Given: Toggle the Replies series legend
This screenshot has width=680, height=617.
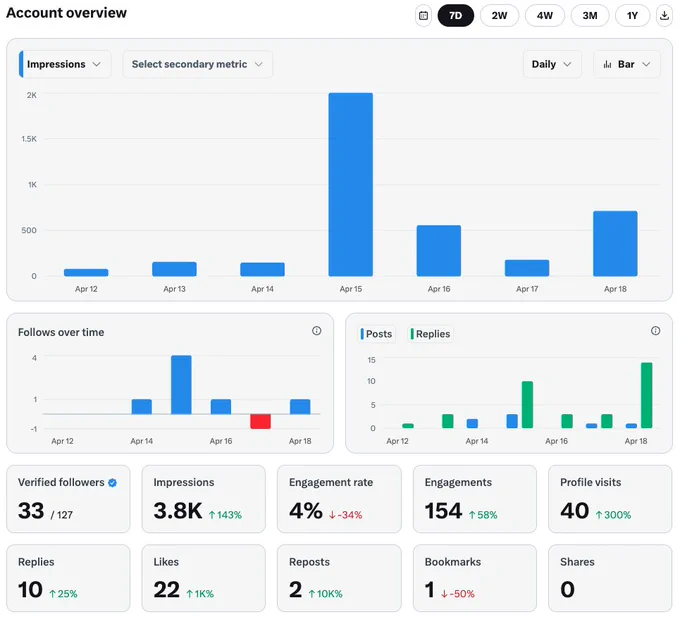Looking at the screenshot, I should (430, 334).
